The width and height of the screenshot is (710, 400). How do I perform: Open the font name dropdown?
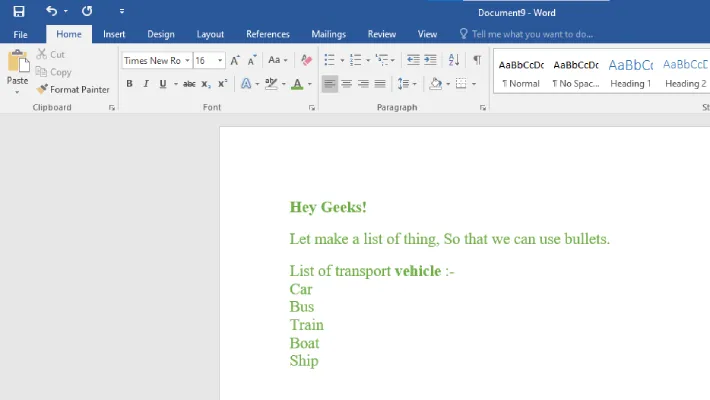(187, 61)
